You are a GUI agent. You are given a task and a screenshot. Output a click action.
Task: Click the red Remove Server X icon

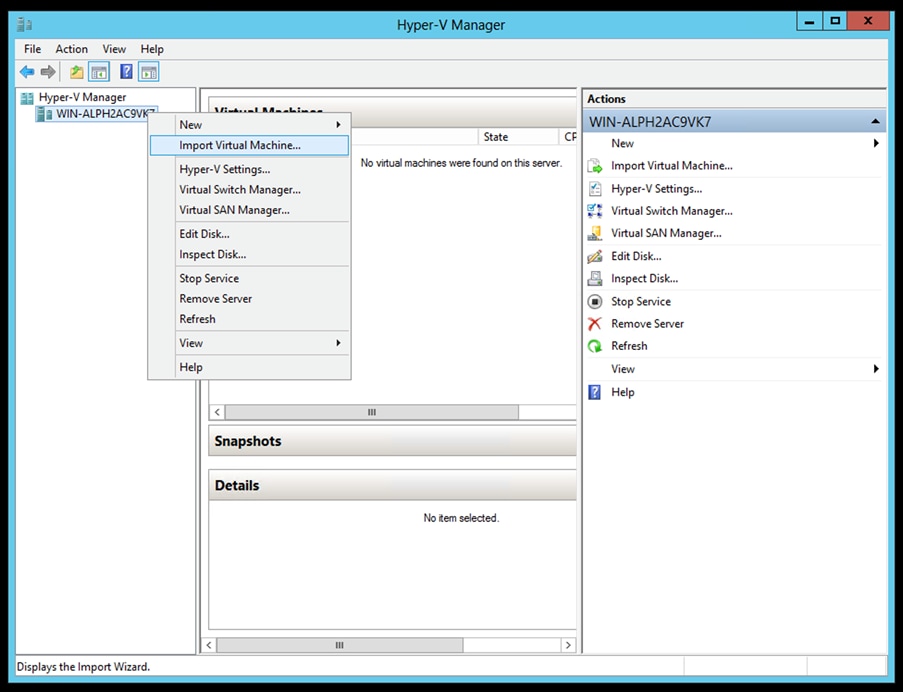595,324
